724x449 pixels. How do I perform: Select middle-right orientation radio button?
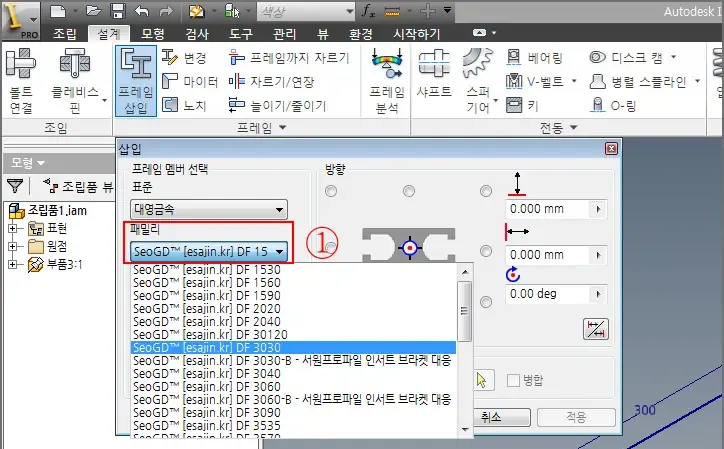(486, 251)
